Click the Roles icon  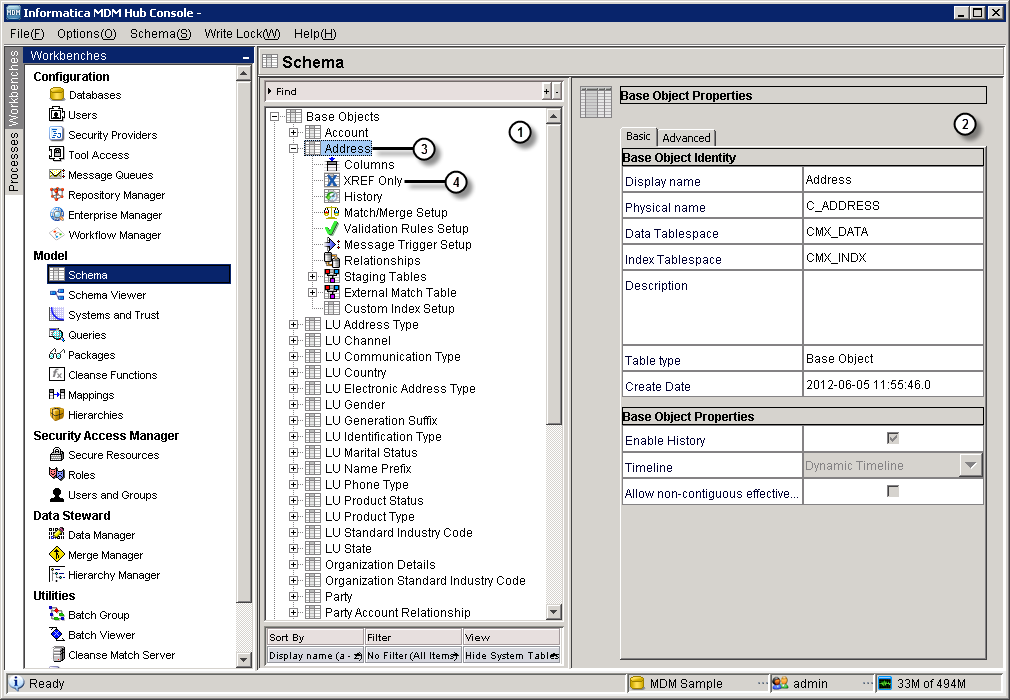57,474
